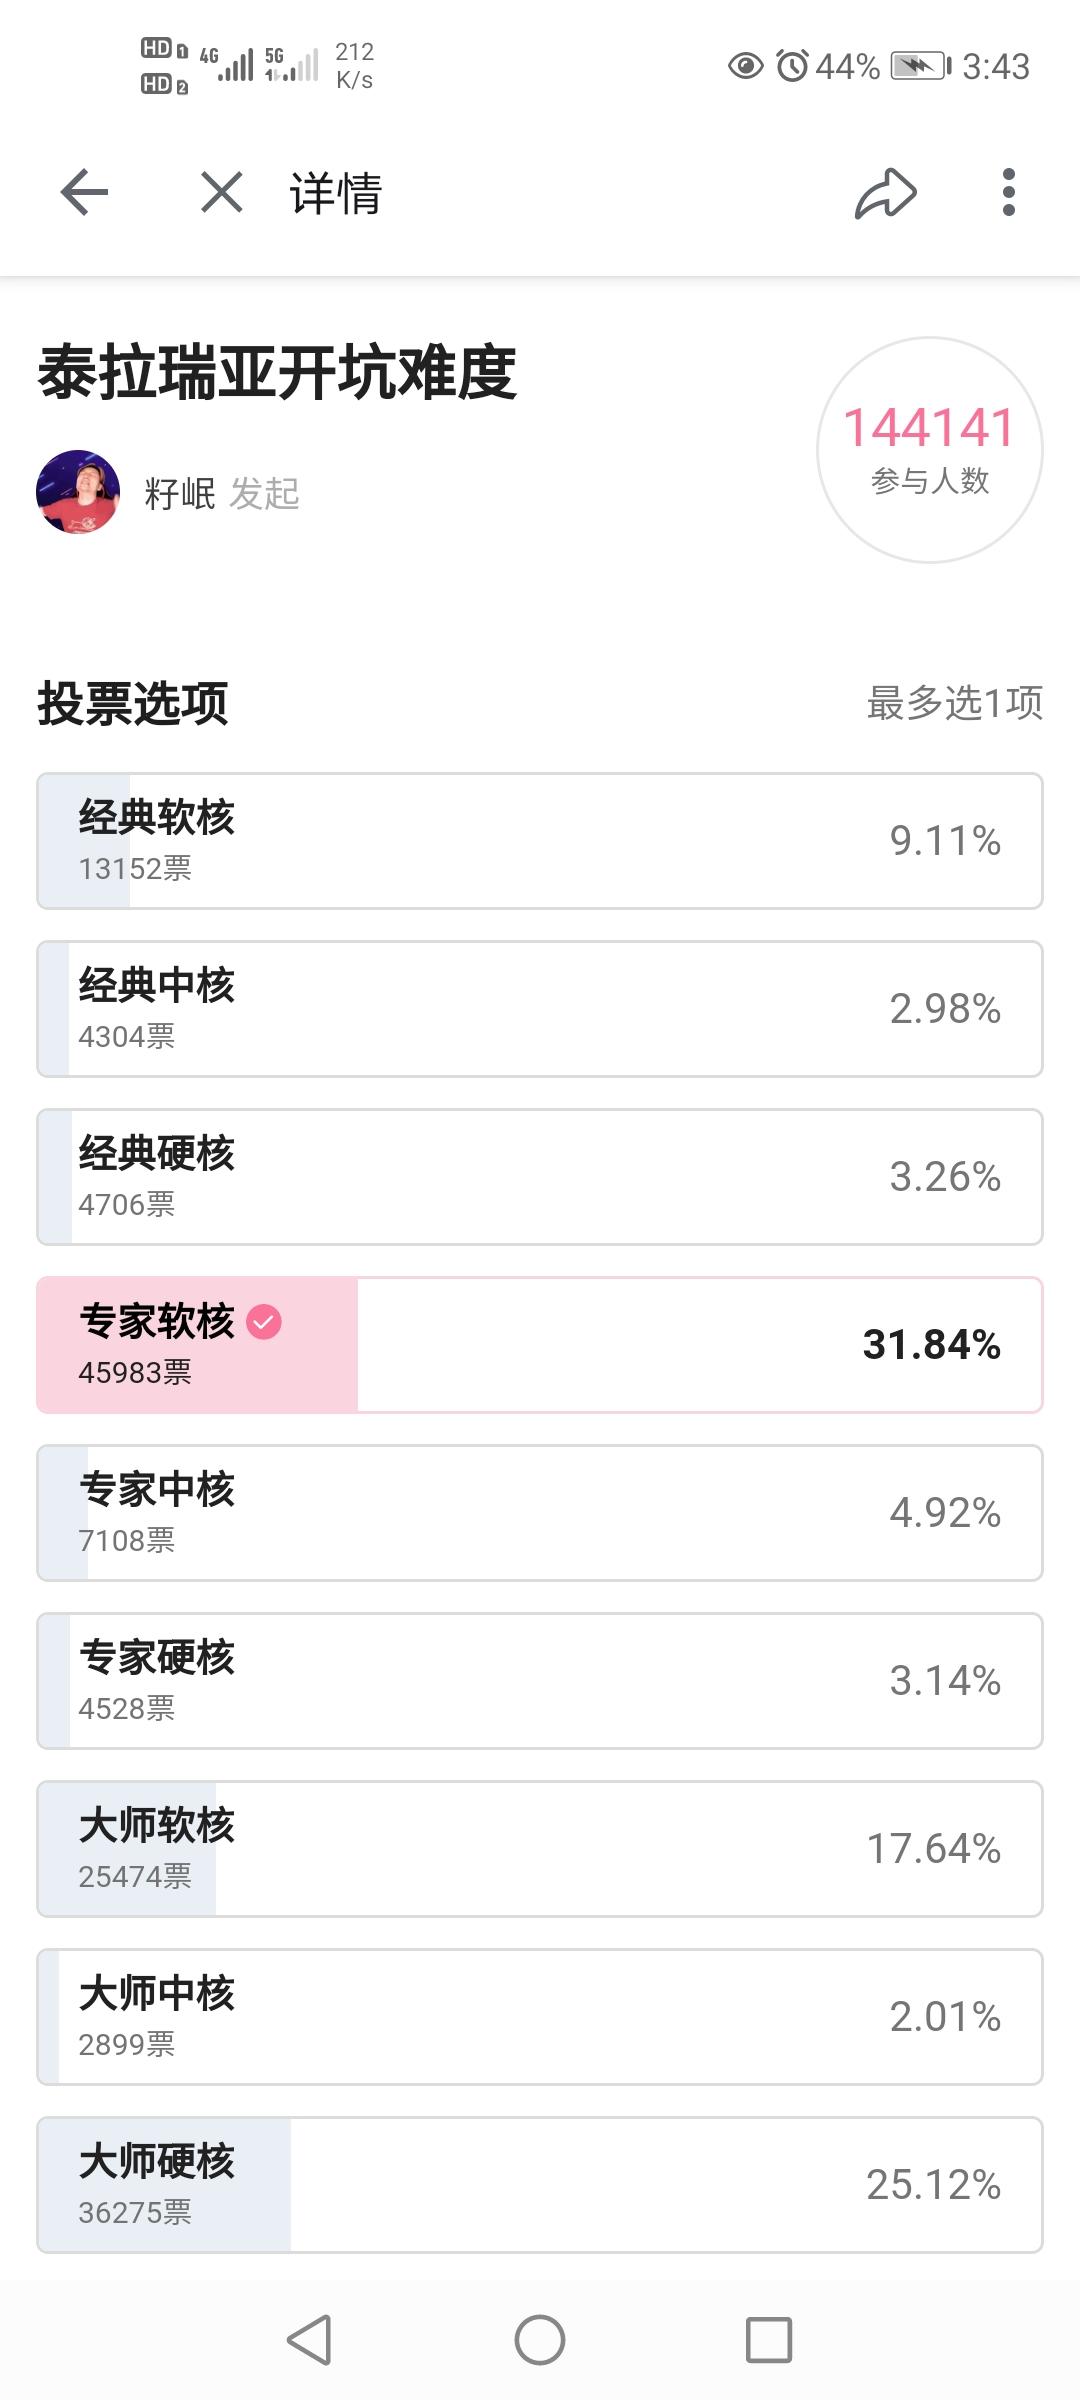Open the three-dot more menu
The width and height of the screenshot is (1080, 2400).
pos(1008,192)
